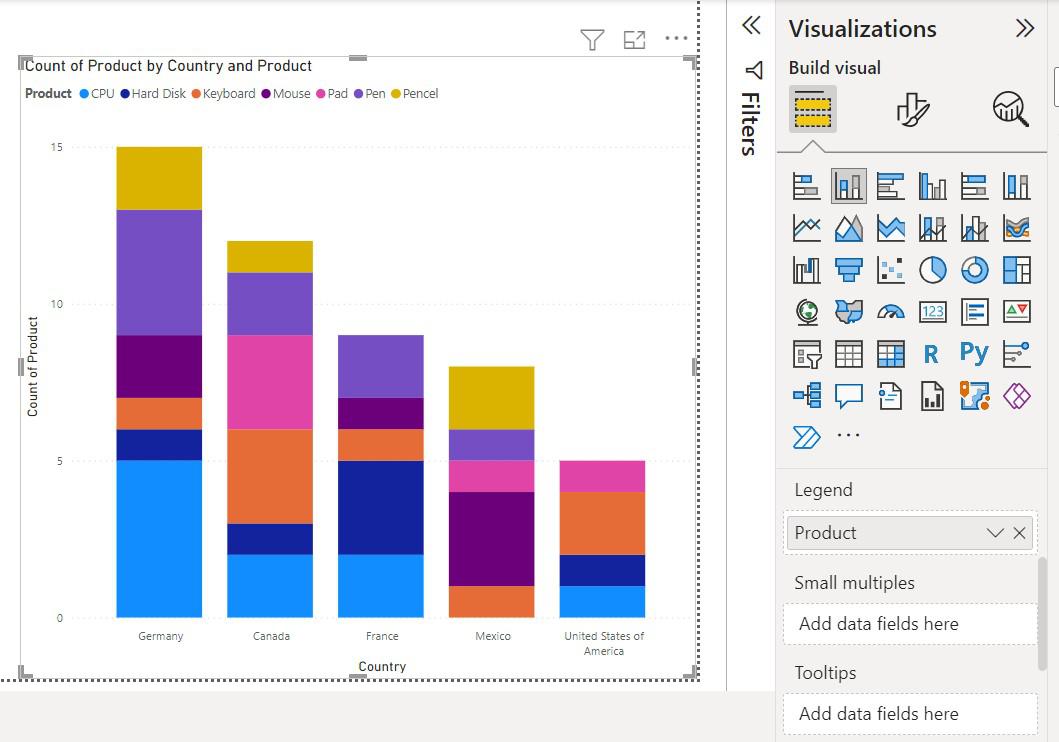Screen dimensions: 1059x742
Task: Enter Focus mode for the chart
Action: click(634, 40)
